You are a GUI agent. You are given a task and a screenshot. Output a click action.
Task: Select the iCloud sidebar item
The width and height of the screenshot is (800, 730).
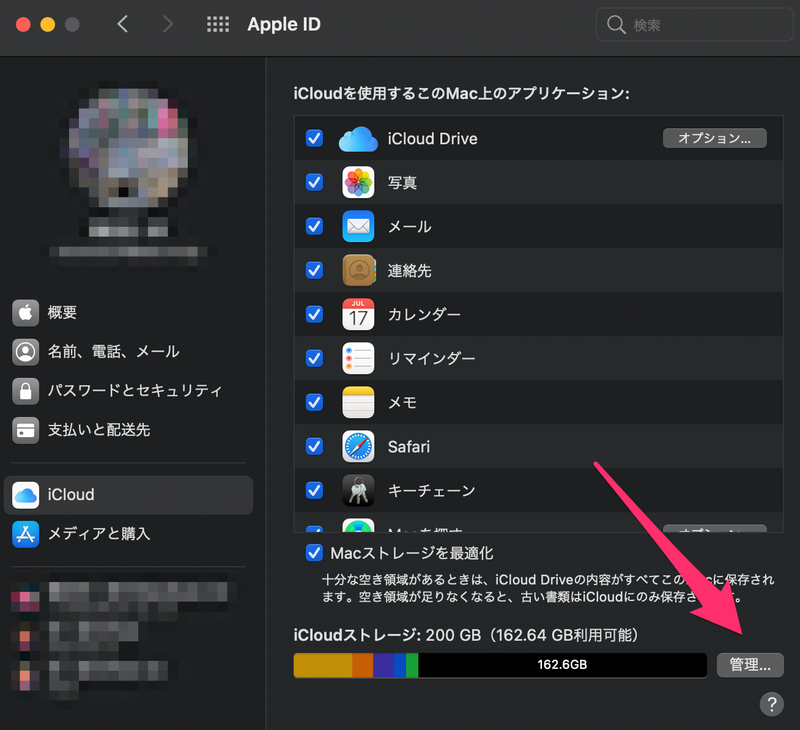tap(128, 495)
